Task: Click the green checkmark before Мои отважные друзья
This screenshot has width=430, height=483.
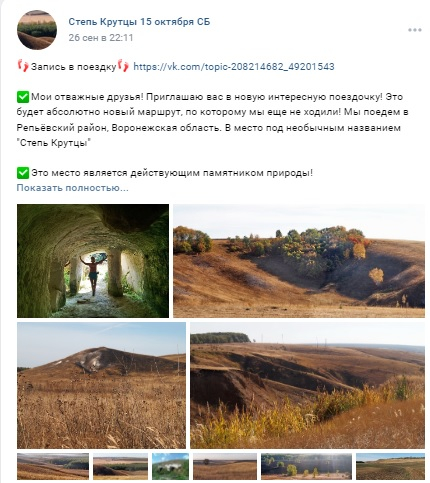Action: (23, 97)
